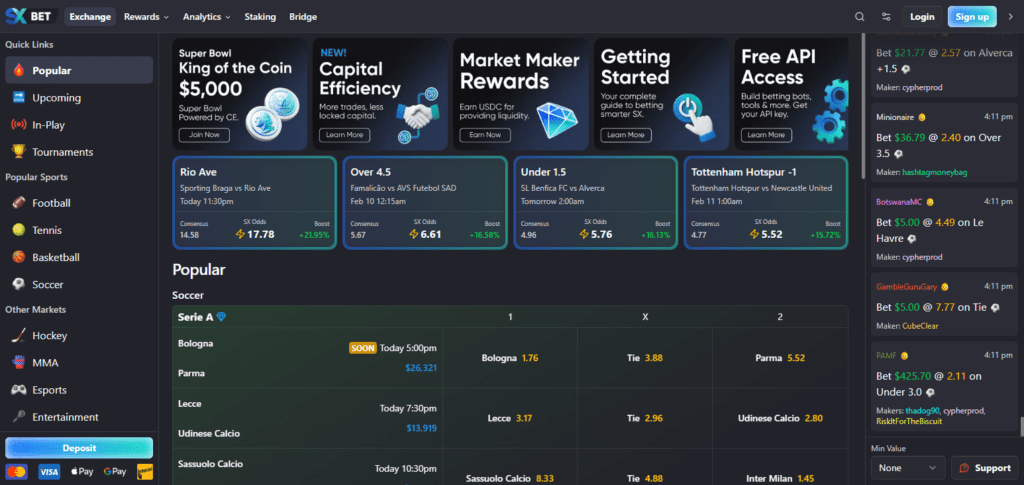Viewport: 1024px width, 485px height.
Task: Click the Football sport icon
Action: coord(19,203)
